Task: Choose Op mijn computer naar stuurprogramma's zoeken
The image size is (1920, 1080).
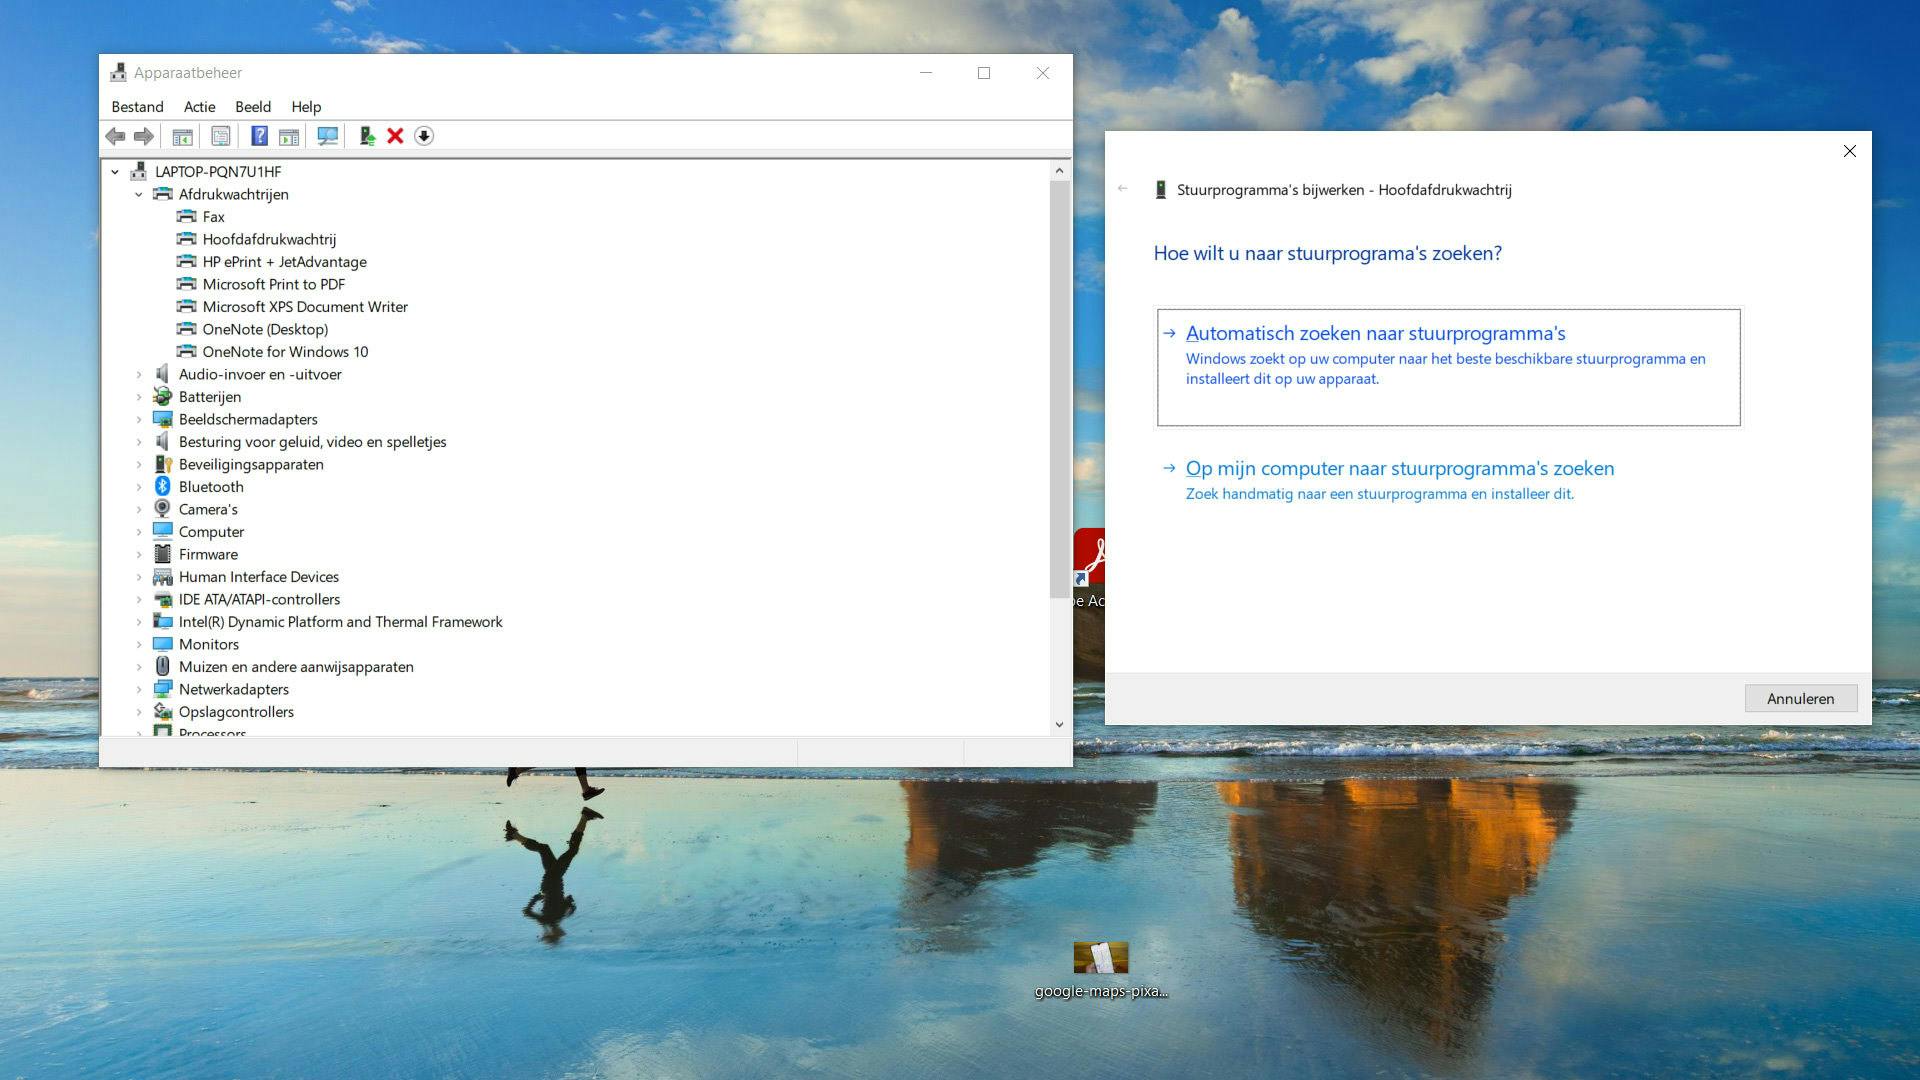Action: click(1399, 469)
